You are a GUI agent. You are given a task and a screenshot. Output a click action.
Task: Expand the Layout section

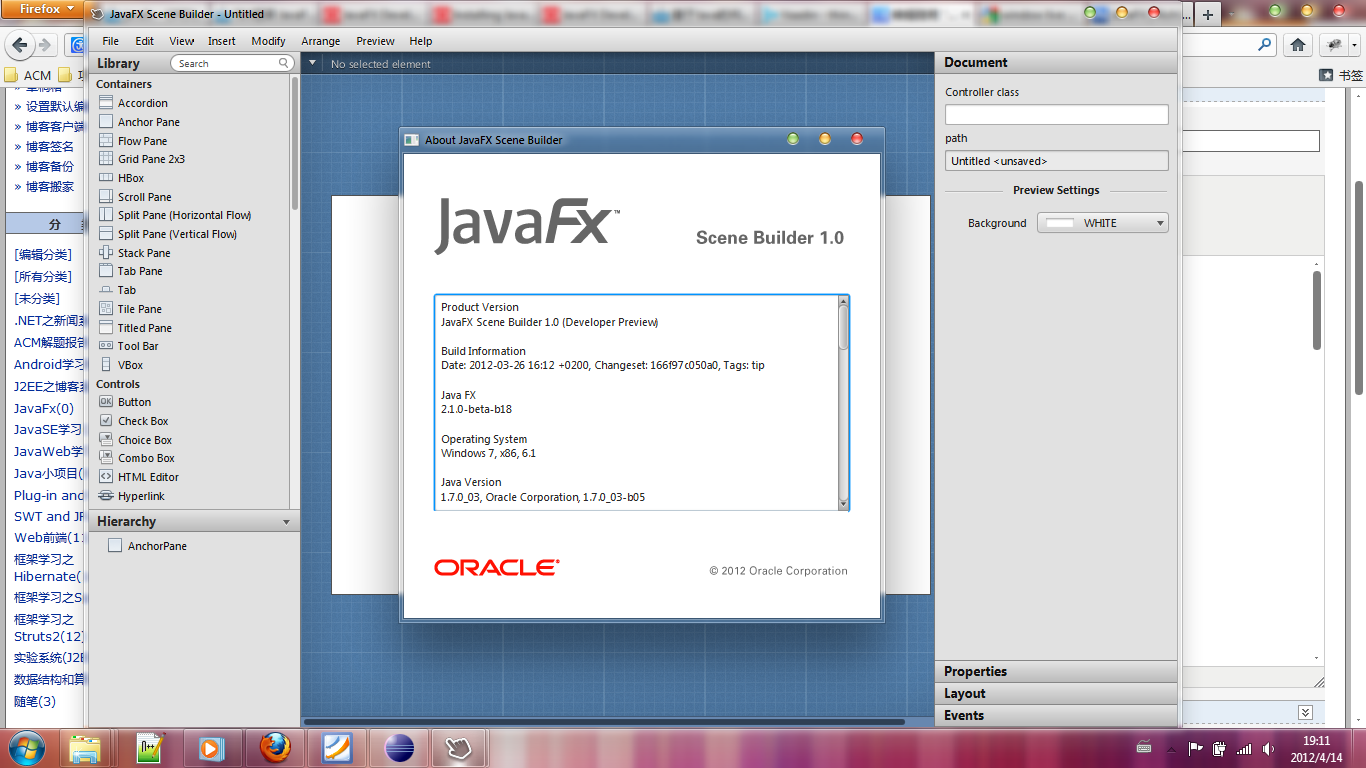click(1056, 693)
